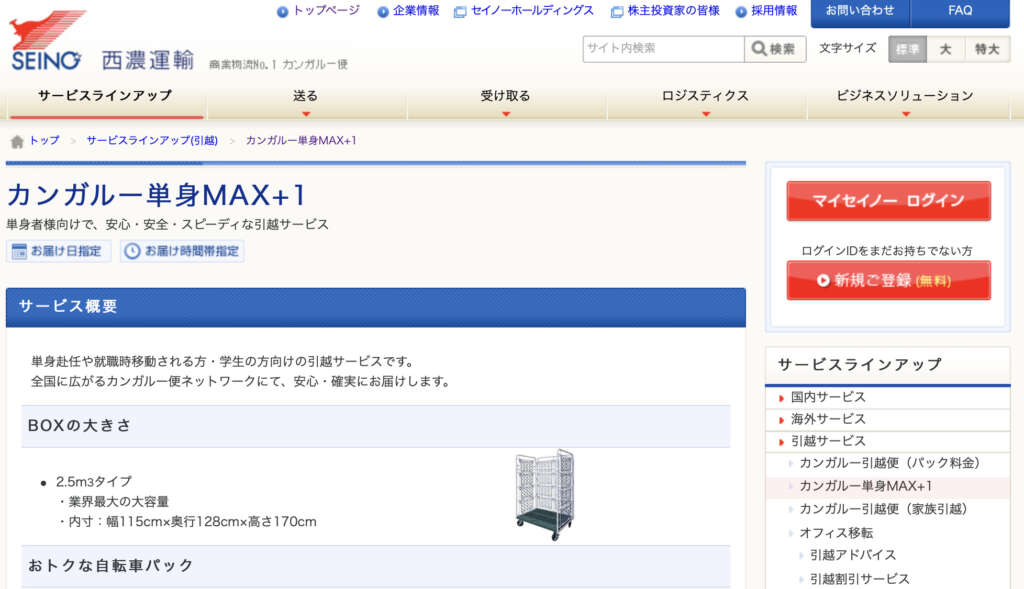Focus the サイト内検索 search field
The height and width of the screenshot is (589, 1024).
click(664, 49)
